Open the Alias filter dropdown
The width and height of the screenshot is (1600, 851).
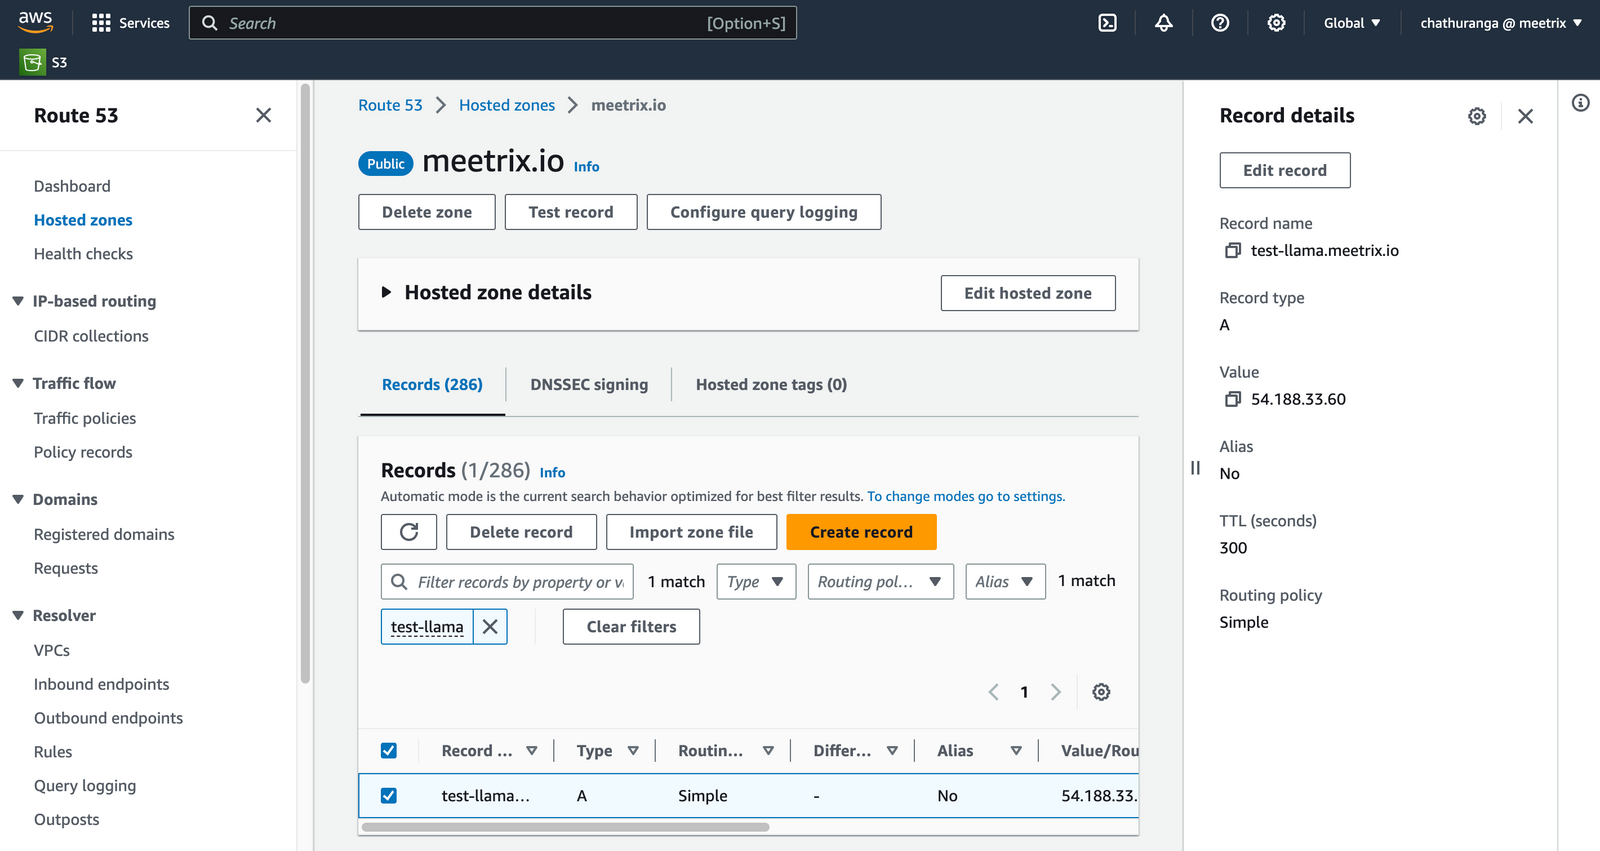pos(1005,582)
